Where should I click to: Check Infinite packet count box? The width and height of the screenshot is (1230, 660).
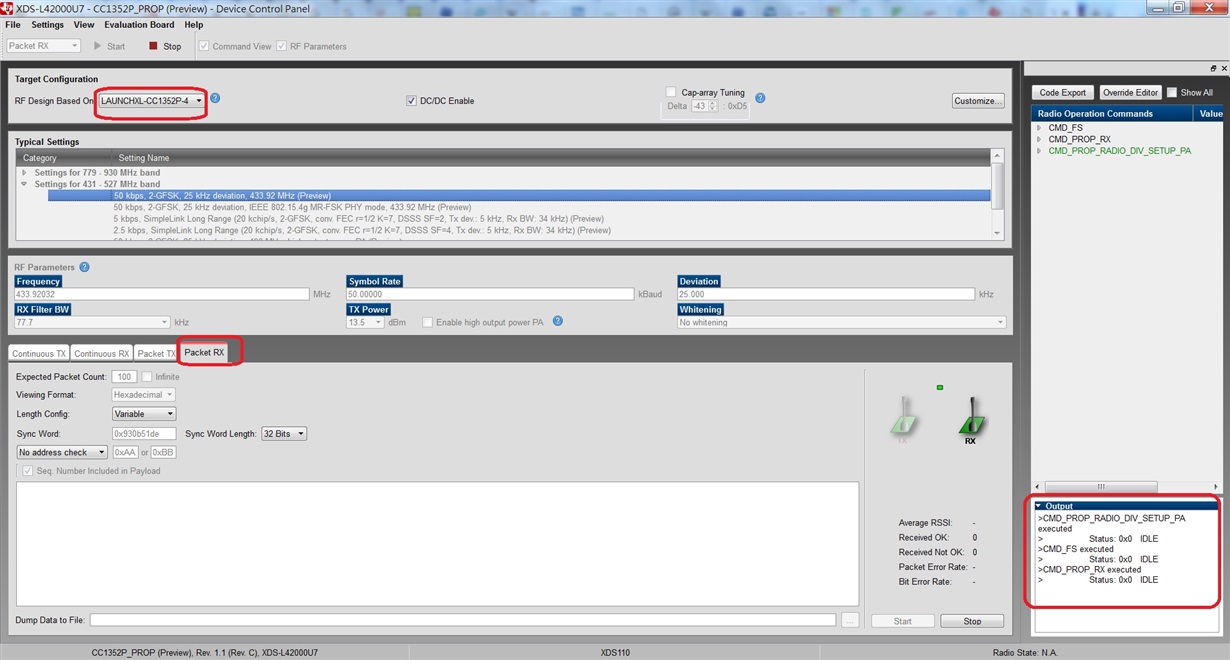[147, 377]
